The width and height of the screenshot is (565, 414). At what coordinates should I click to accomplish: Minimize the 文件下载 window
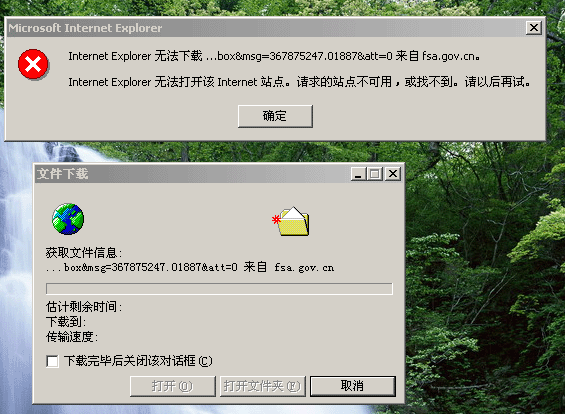click(358, 174)
